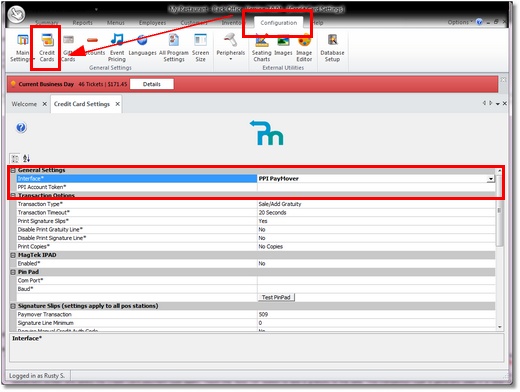Launch the Images utility
This screenshot has width=520, height=392.
tap(283, 45)
